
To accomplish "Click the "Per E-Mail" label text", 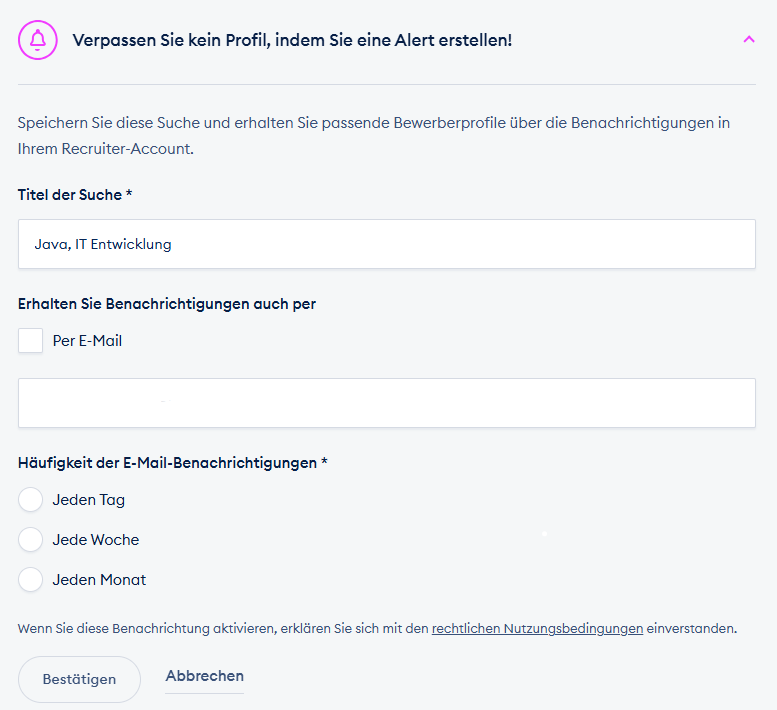I will [87, 341].
